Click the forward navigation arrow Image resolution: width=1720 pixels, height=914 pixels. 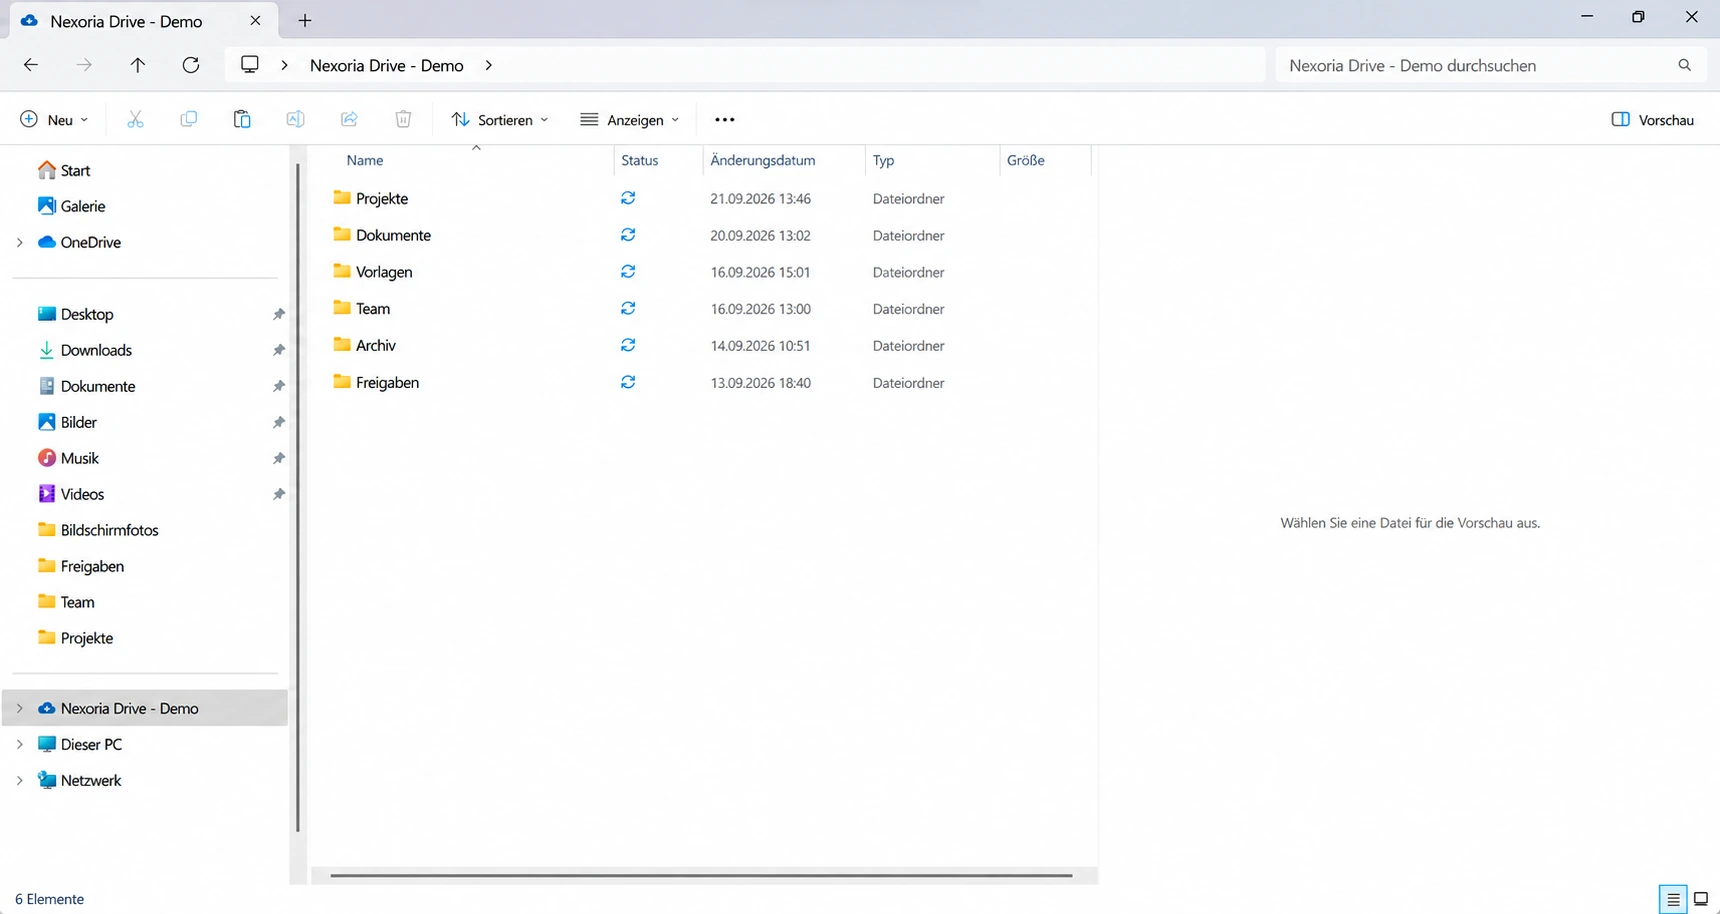pos(84,65)
